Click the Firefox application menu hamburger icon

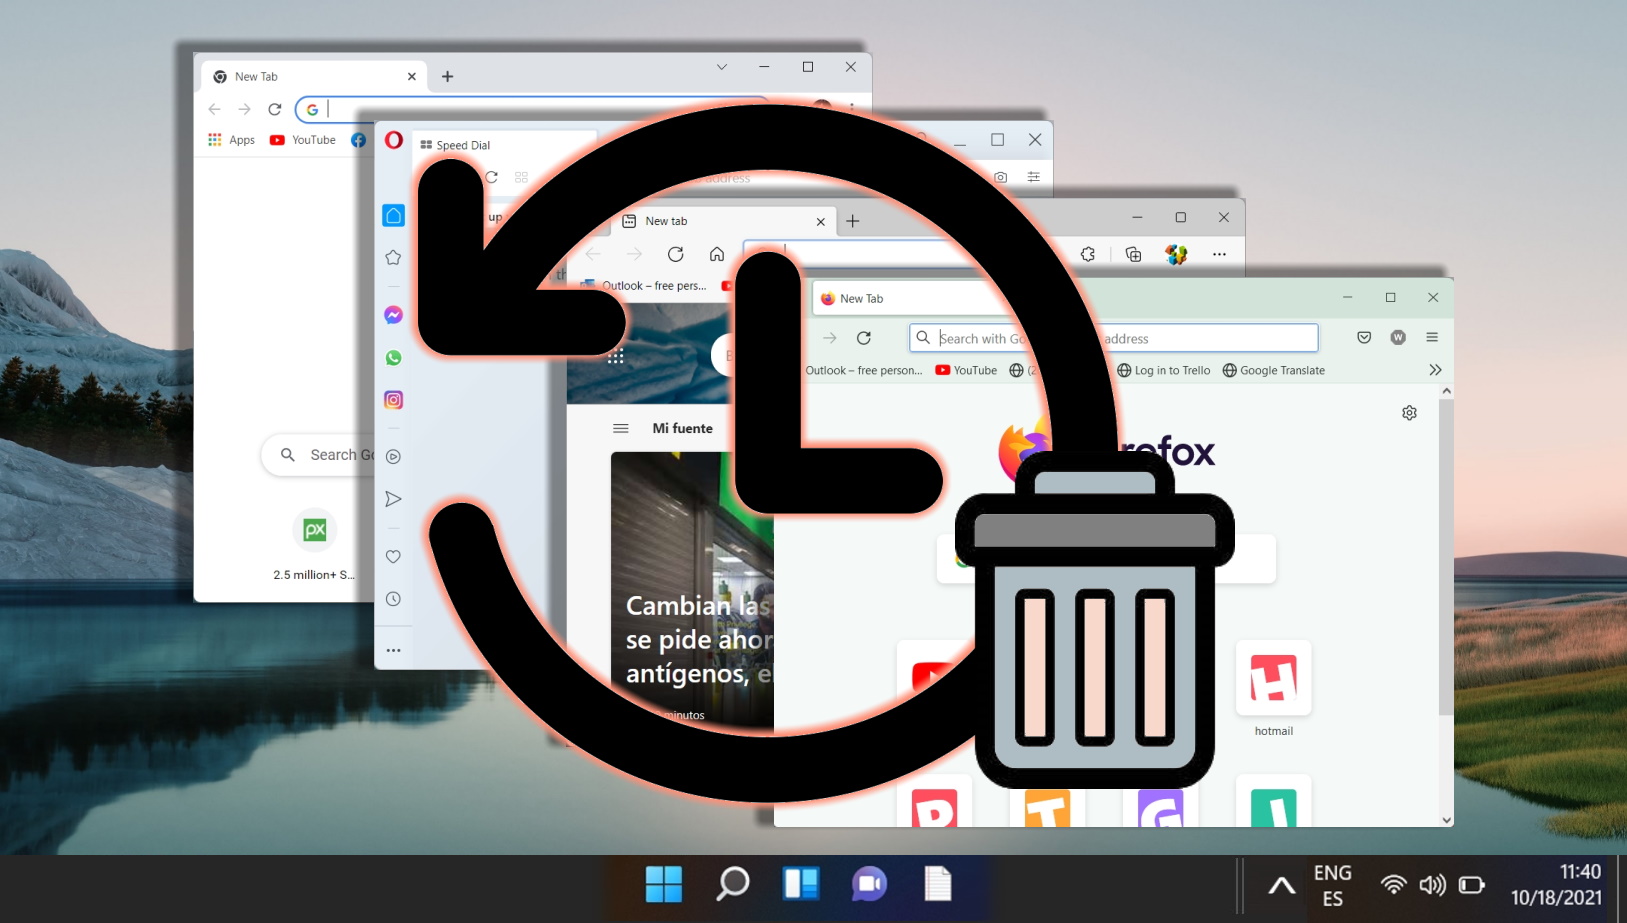(x=1432, y=338)
